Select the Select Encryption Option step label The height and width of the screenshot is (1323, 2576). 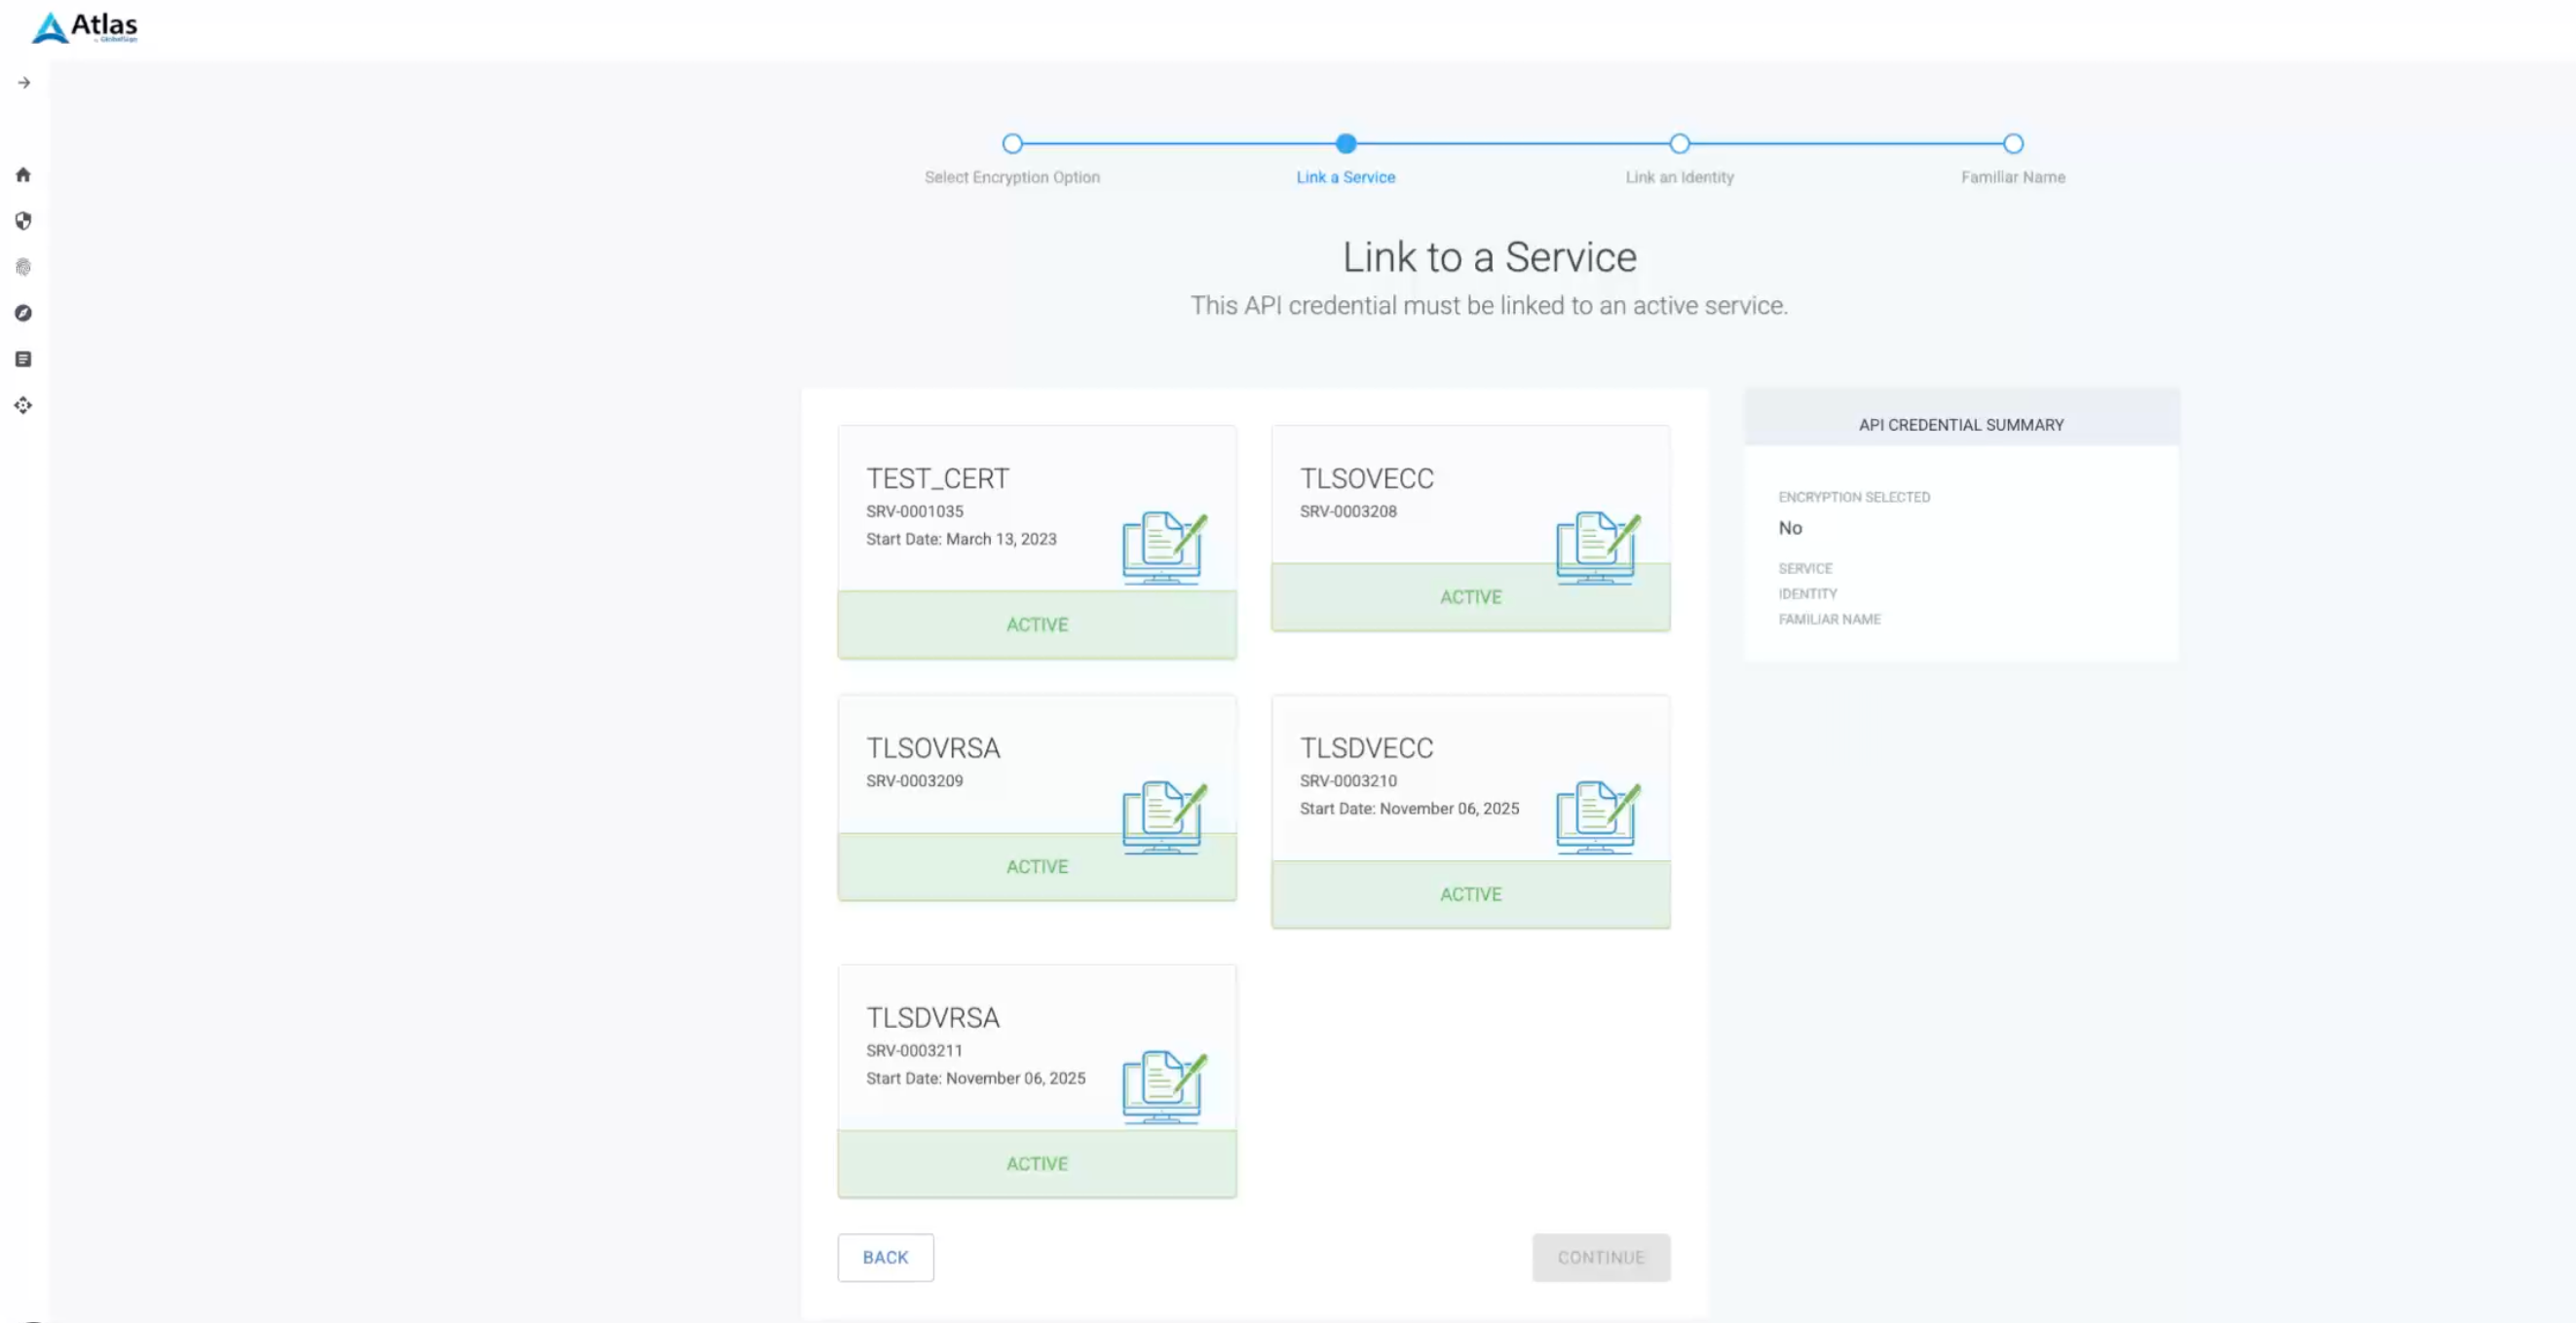[1012, 177]
